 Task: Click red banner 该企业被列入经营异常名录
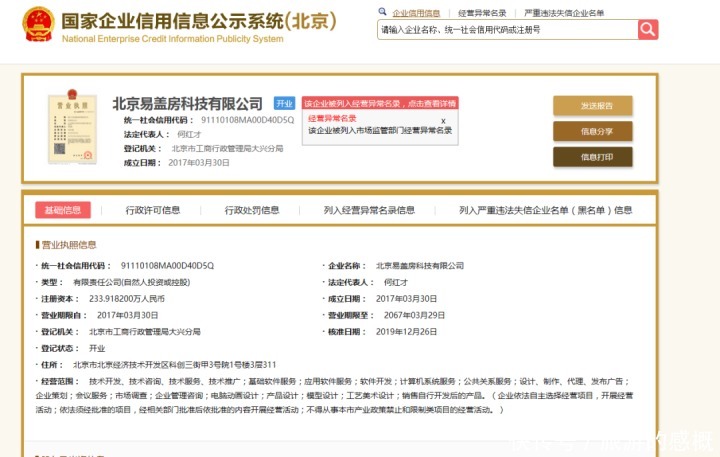click(x=380, y=103)
